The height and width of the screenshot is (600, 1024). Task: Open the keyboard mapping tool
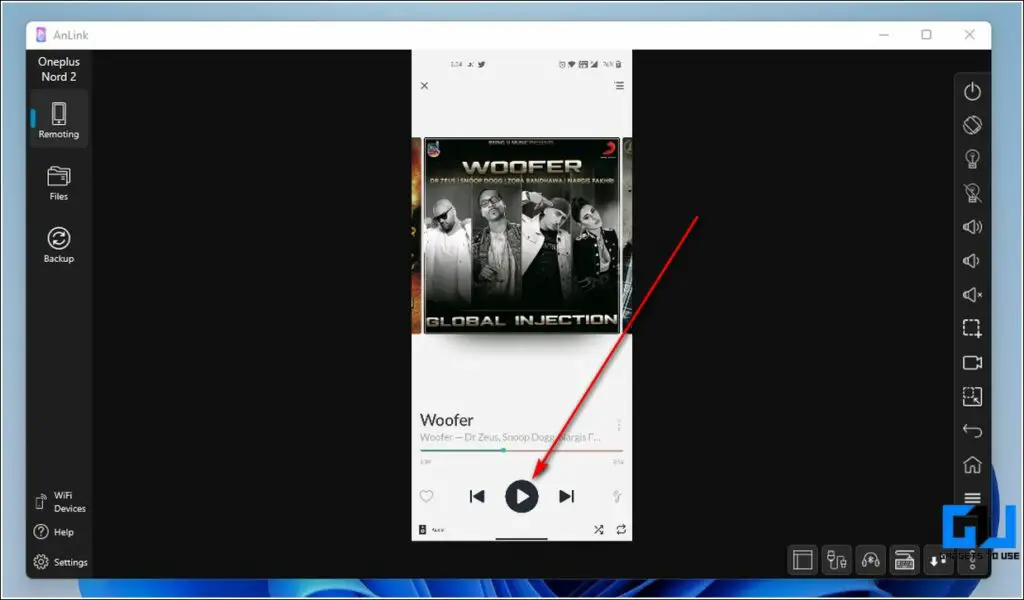coord(905,560)
